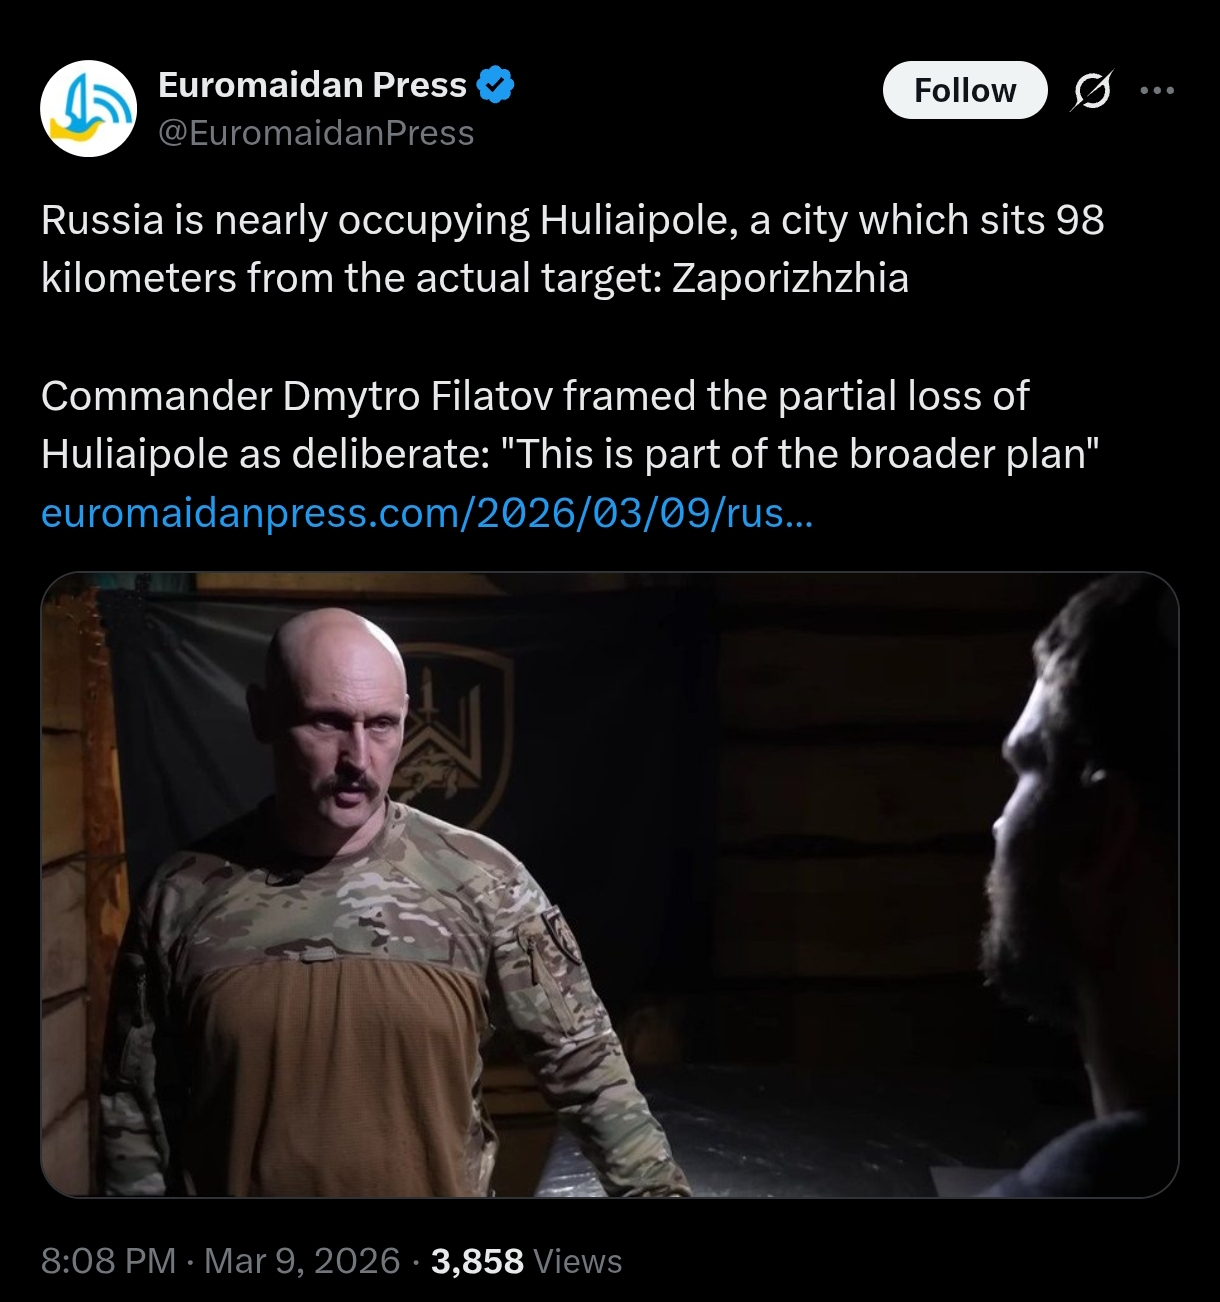Open the @EuromaidanPress handle
This screenshot has width=1220, height=1302.
pyautogui.click(x=316, y=133)
